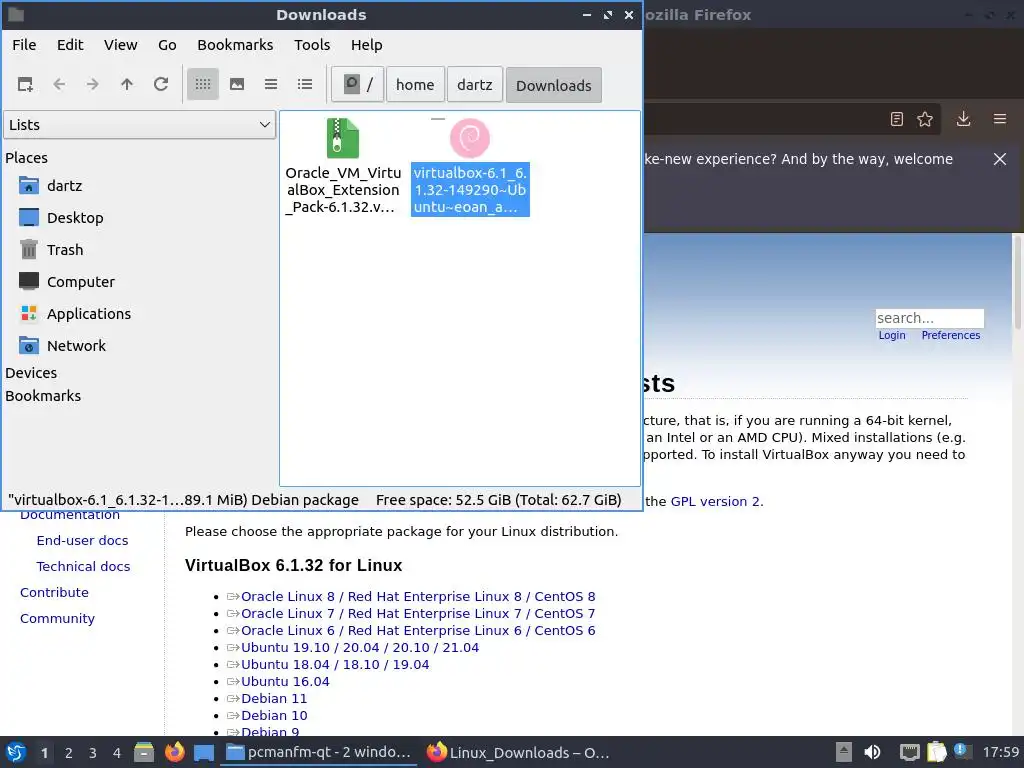Activate Linux_Downloads Firefox taskbar button
This screenshot has width=1024, height=768.
tap(519, 752)
